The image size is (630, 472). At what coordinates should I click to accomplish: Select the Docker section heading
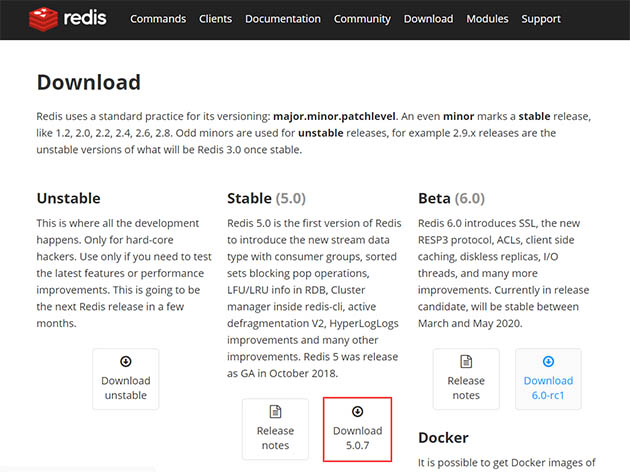point(443,437)
